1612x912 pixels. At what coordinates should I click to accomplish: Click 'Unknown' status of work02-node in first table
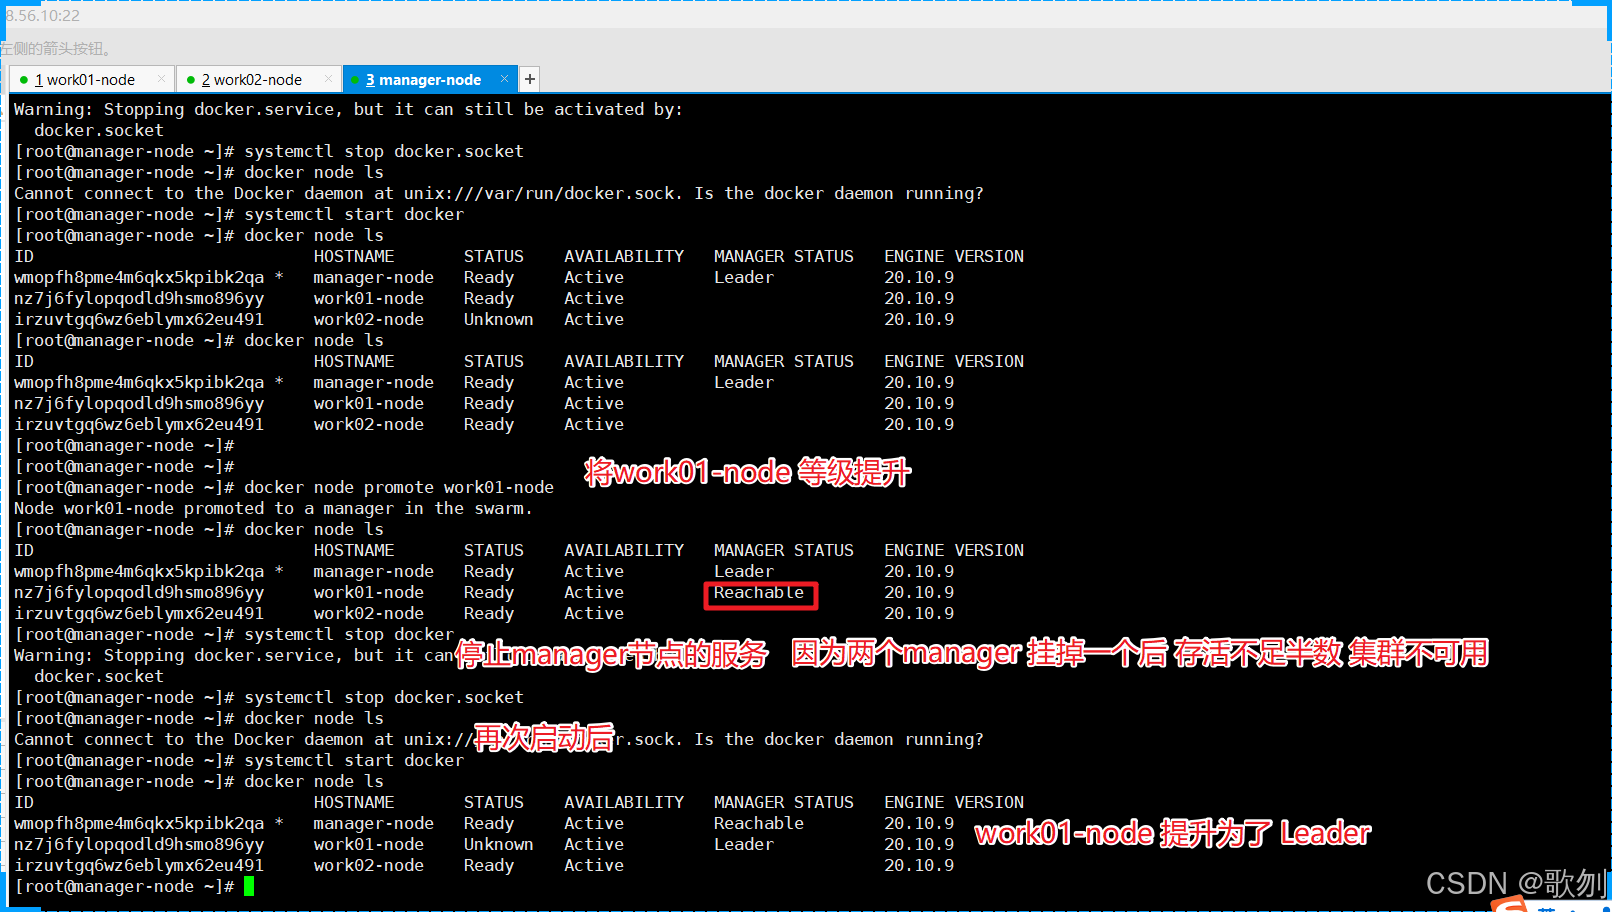coord(498,319)
